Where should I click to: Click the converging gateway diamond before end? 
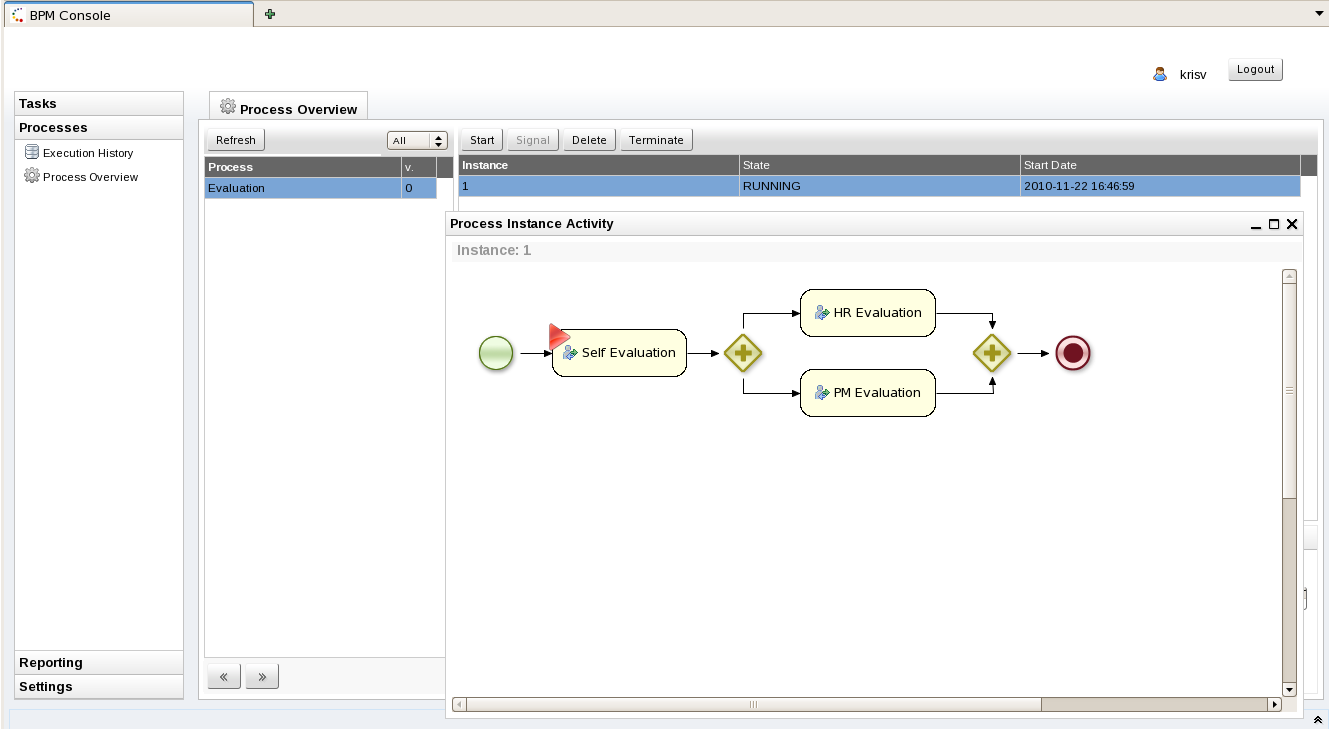992,353
